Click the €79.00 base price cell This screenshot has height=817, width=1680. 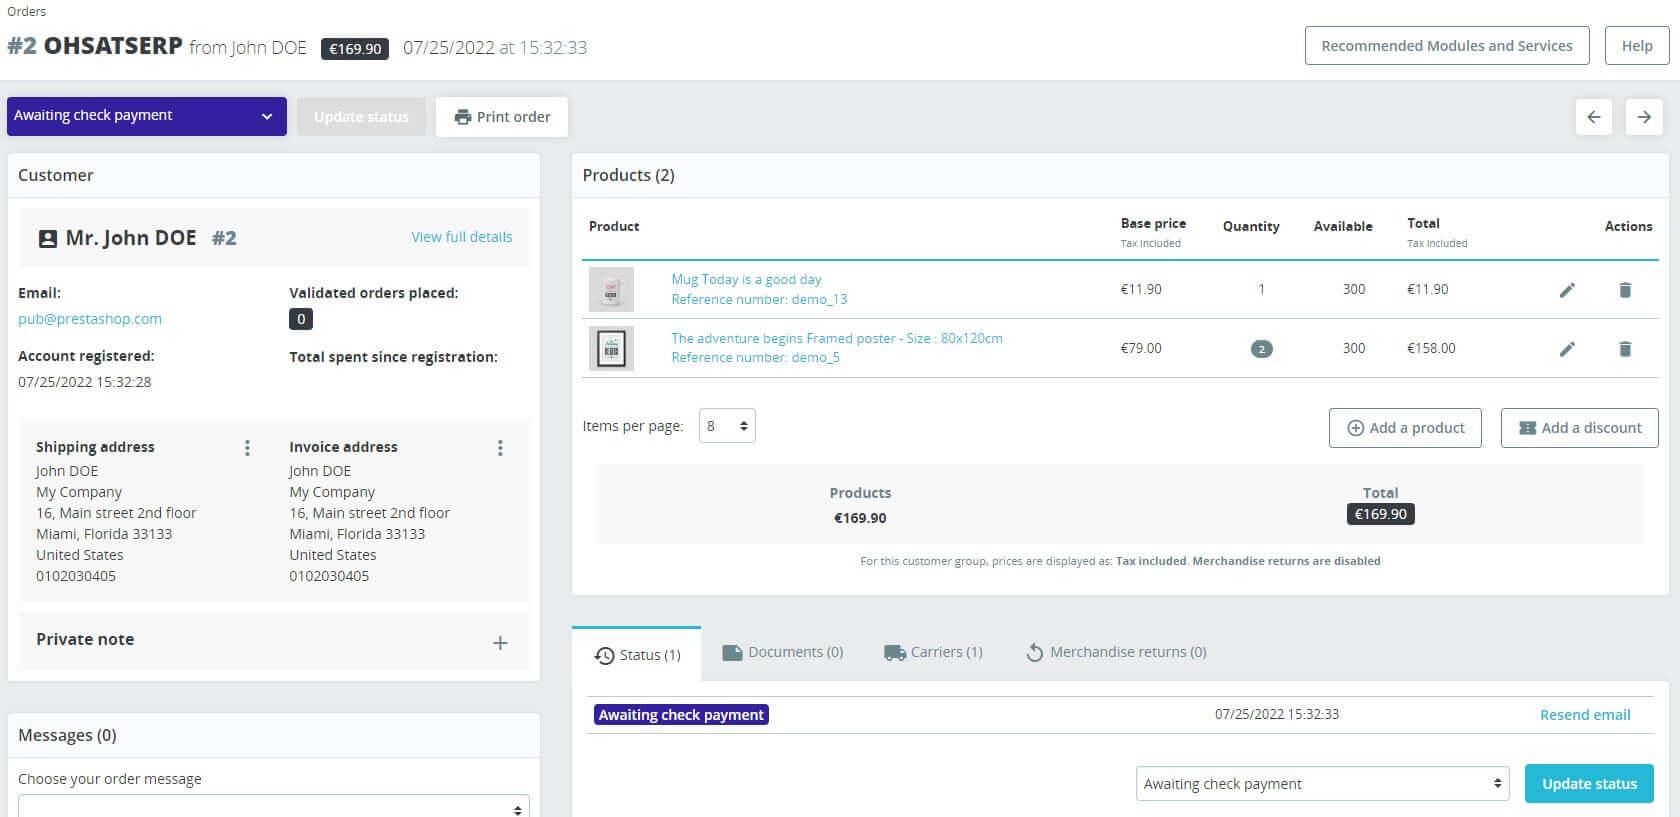[1141, 349]
